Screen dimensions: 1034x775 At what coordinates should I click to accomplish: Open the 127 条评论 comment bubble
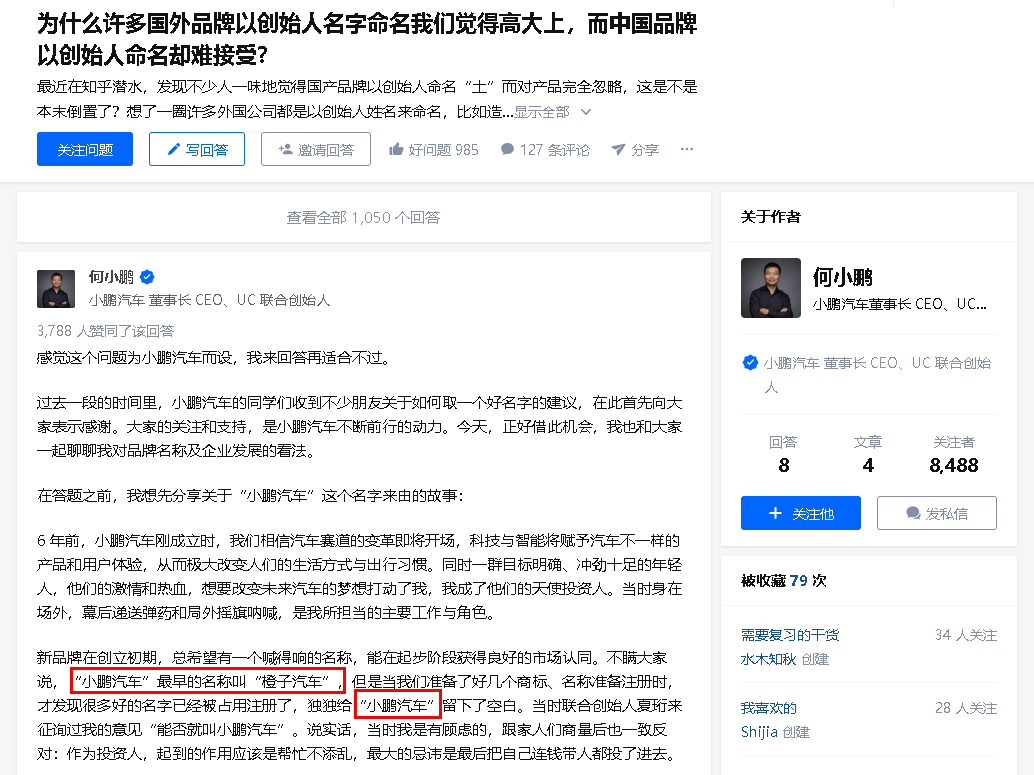click(x=507, y=149)
